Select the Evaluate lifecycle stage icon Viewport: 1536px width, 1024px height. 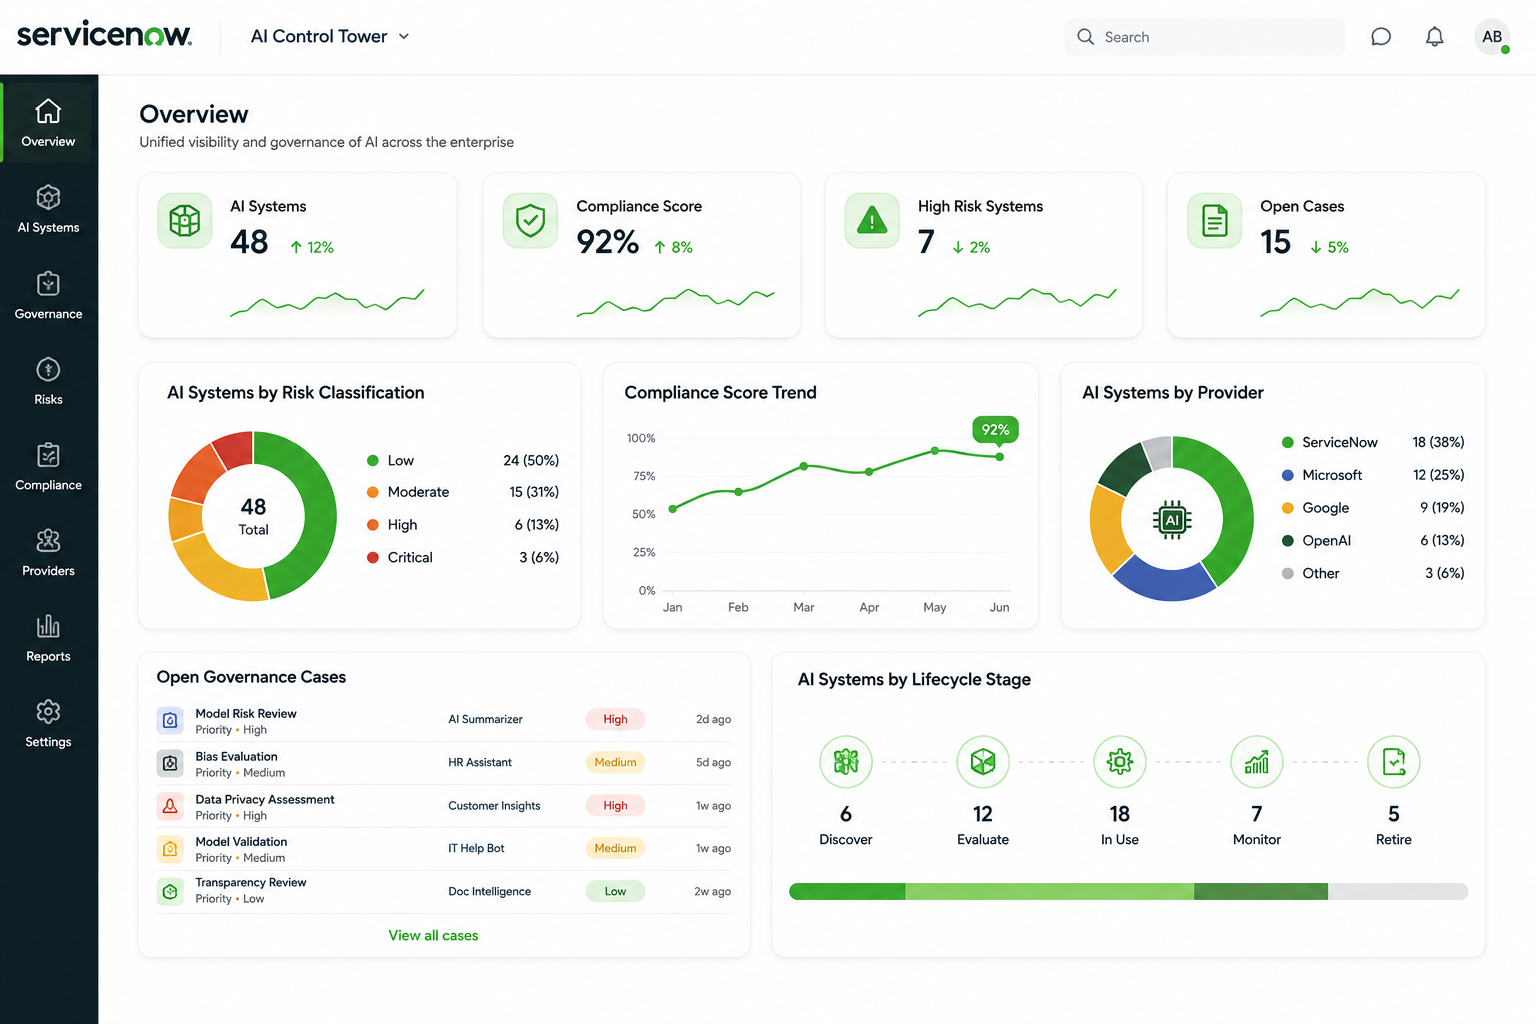(983, 762)
